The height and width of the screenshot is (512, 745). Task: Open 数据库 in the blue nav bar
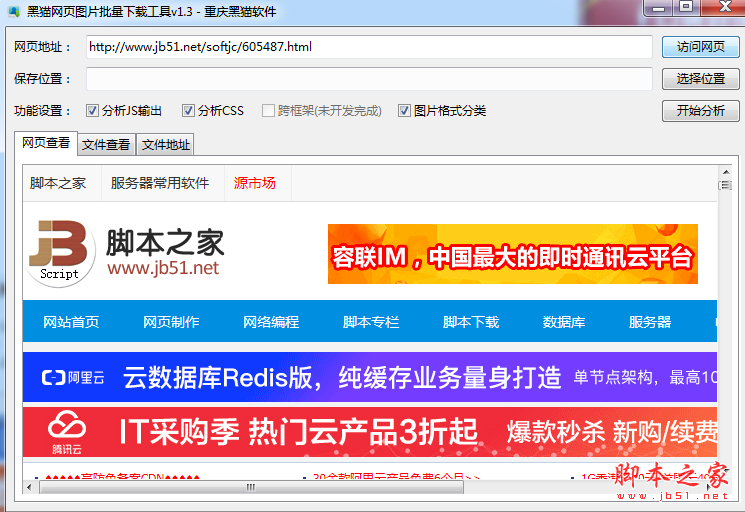coord(564,322)
